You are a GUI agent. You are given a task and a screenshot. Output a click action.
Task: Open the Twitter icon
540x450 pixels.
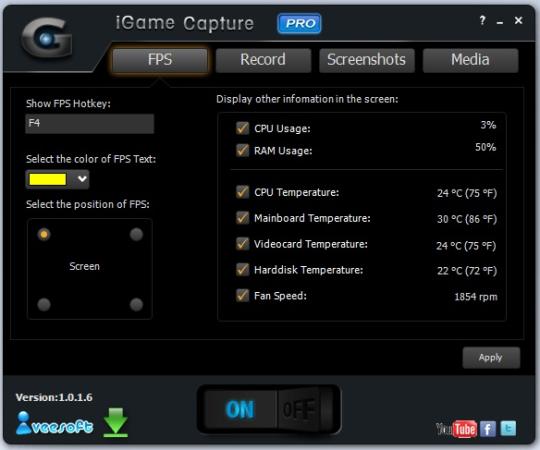pos(508,429)
